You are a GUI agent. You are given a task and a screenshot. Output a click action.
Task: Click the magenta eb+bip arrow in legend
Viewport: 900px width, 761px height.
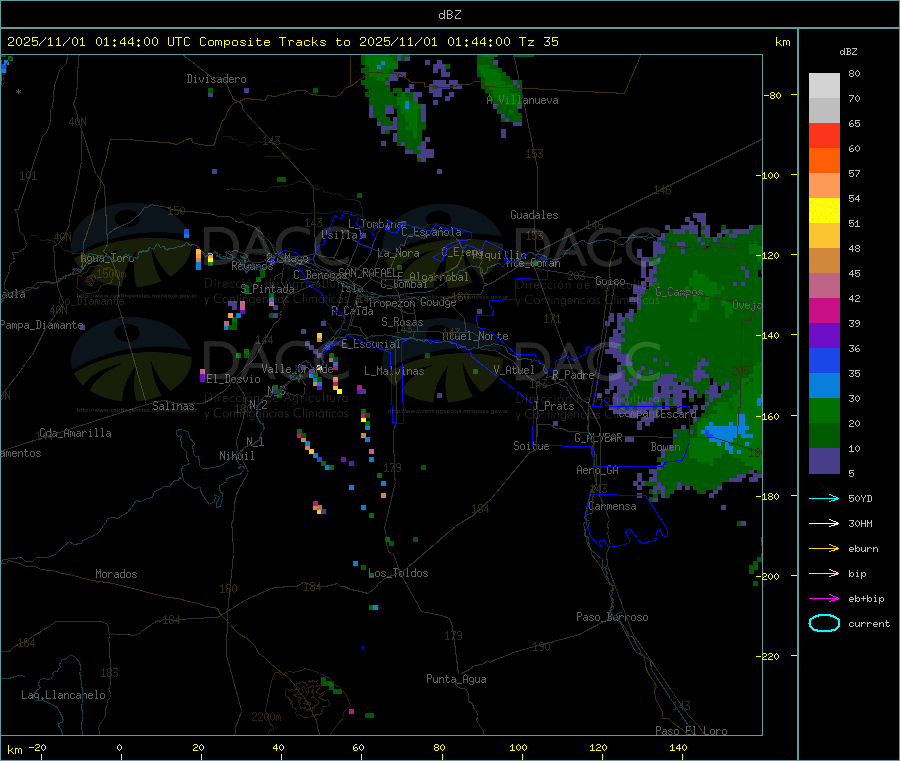pyautogui.click(x=824, y=598)
